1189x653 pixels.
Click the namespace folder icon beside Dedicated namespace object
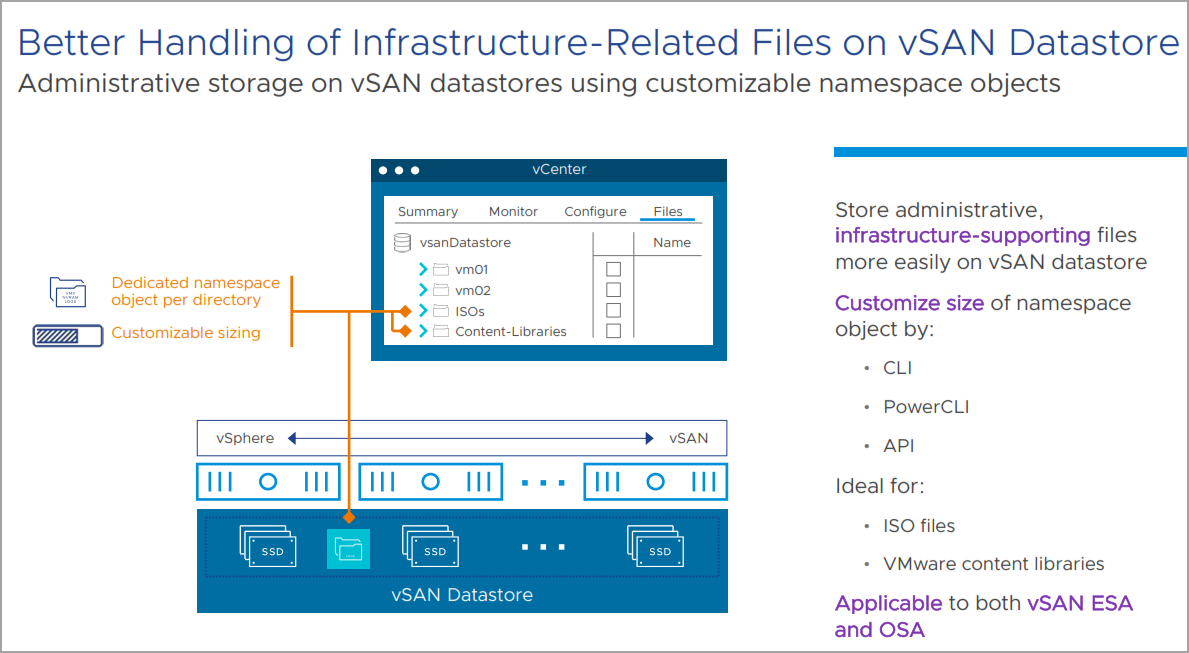[x=68, y=292]
